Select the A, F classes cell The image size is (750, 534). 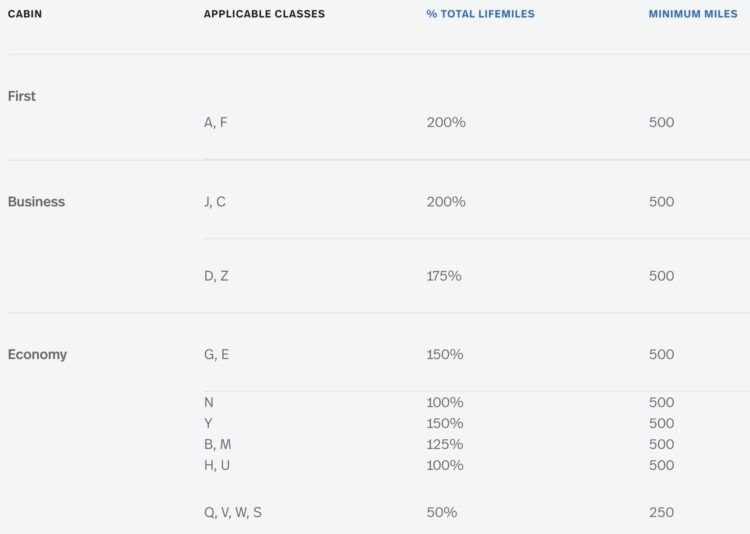(x=215, y=122)
